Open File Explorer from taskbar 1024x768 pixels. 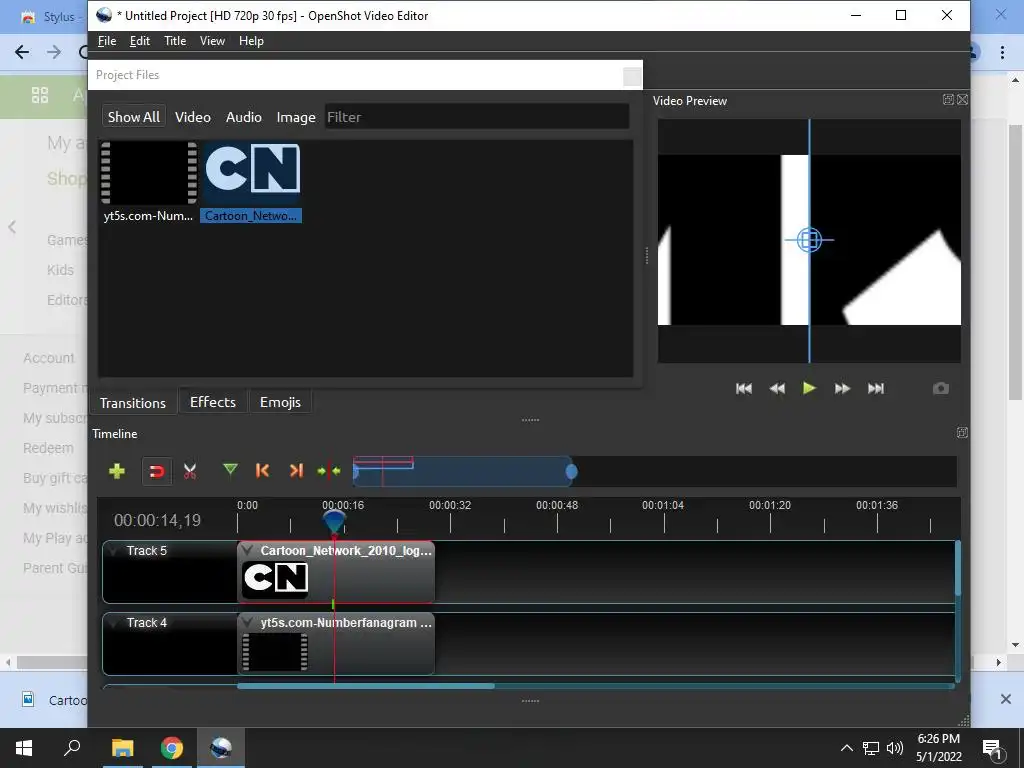click(122, 748)
